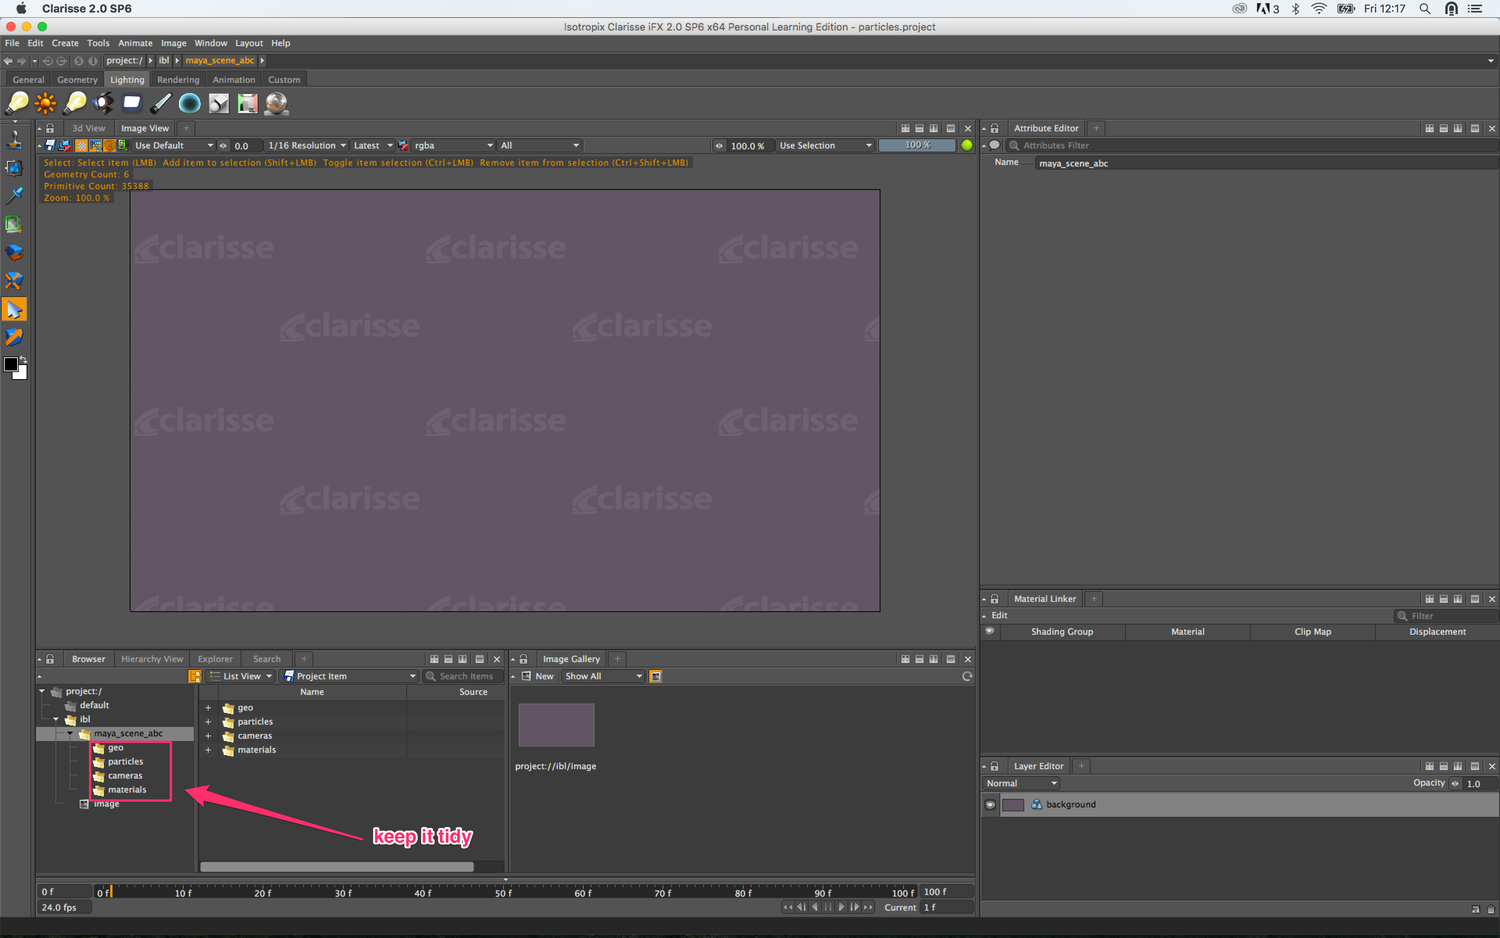Choose the translate cube tool with orange arrow
This screenshot has width=1500, height=938.
coord(14,338)
